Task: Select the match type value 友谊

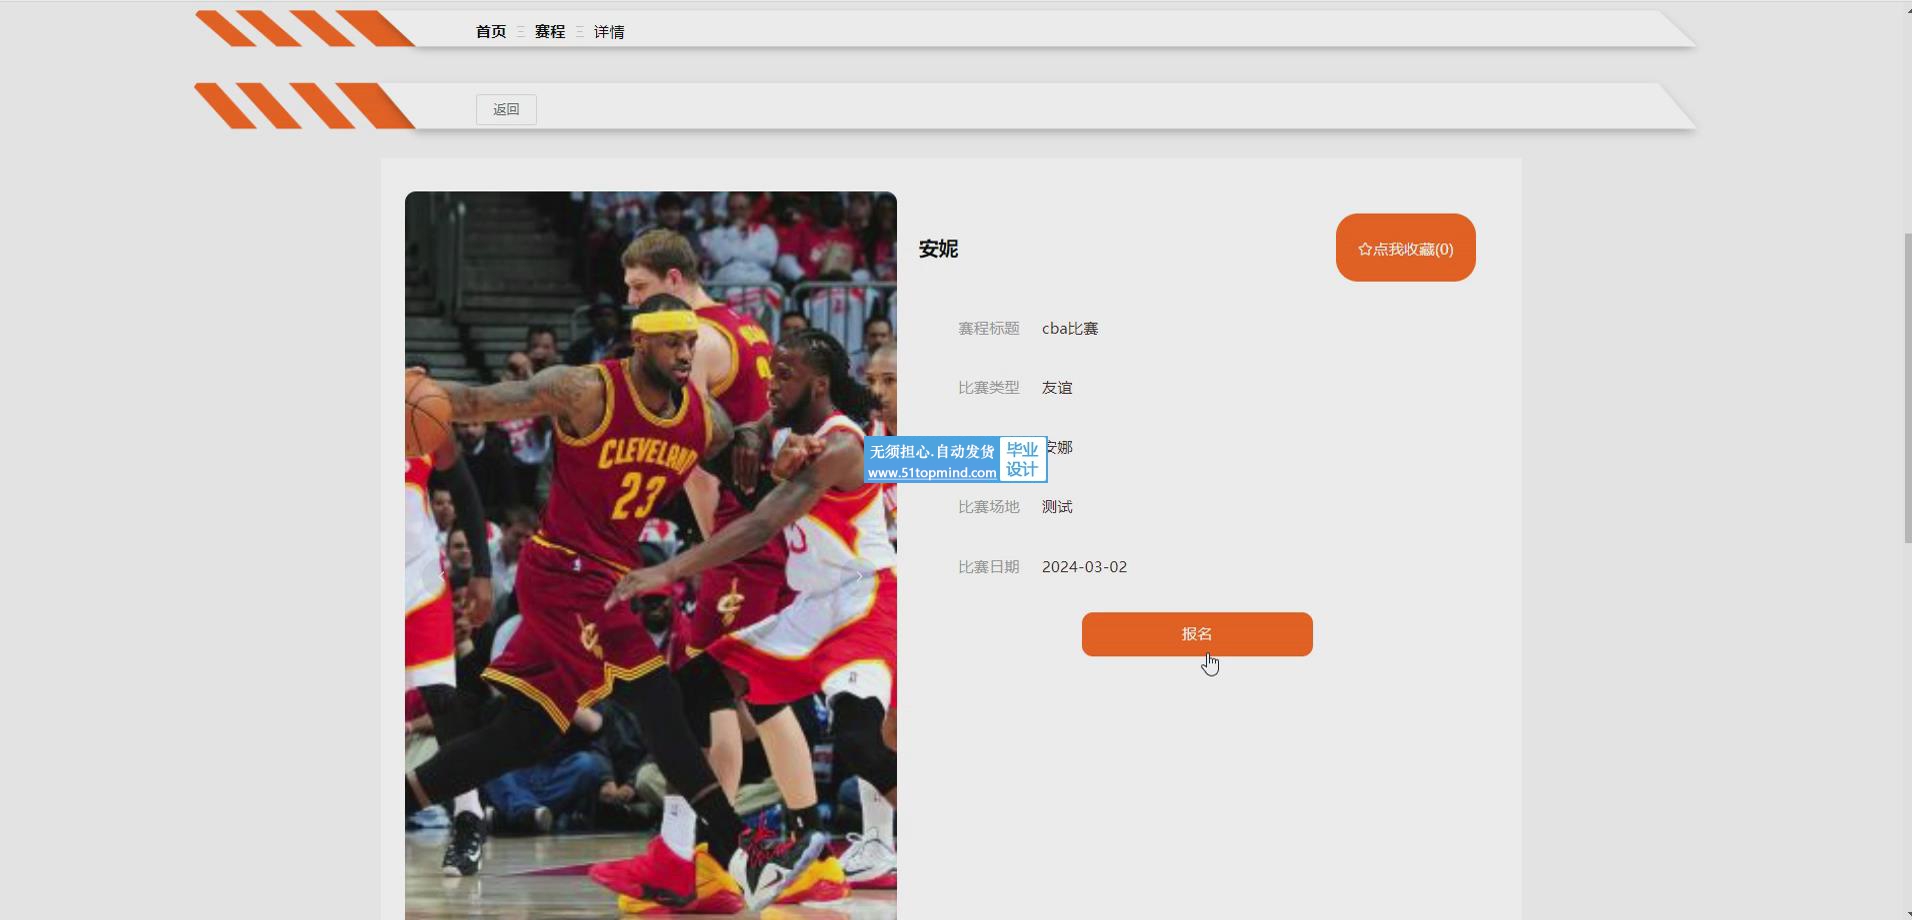Action: pyautogui.click(x=1057, y=388)
